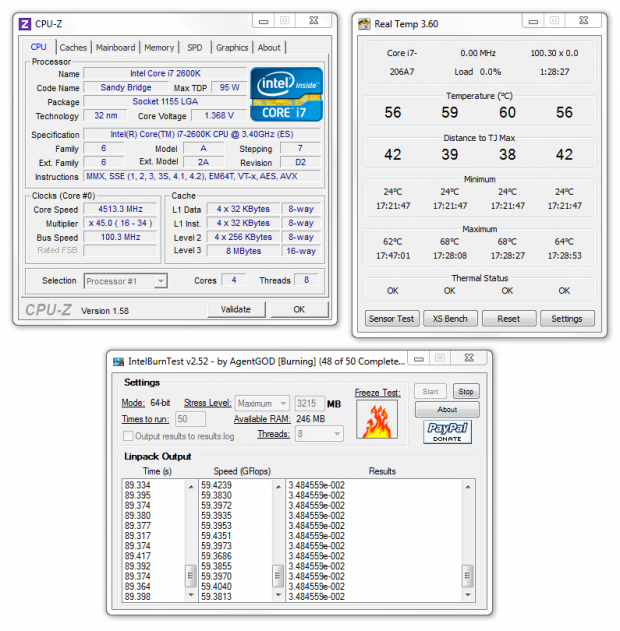Click the Freeze Test label
Image resolution: width=620 pixels, height=631 pixels.
(377, 393)
